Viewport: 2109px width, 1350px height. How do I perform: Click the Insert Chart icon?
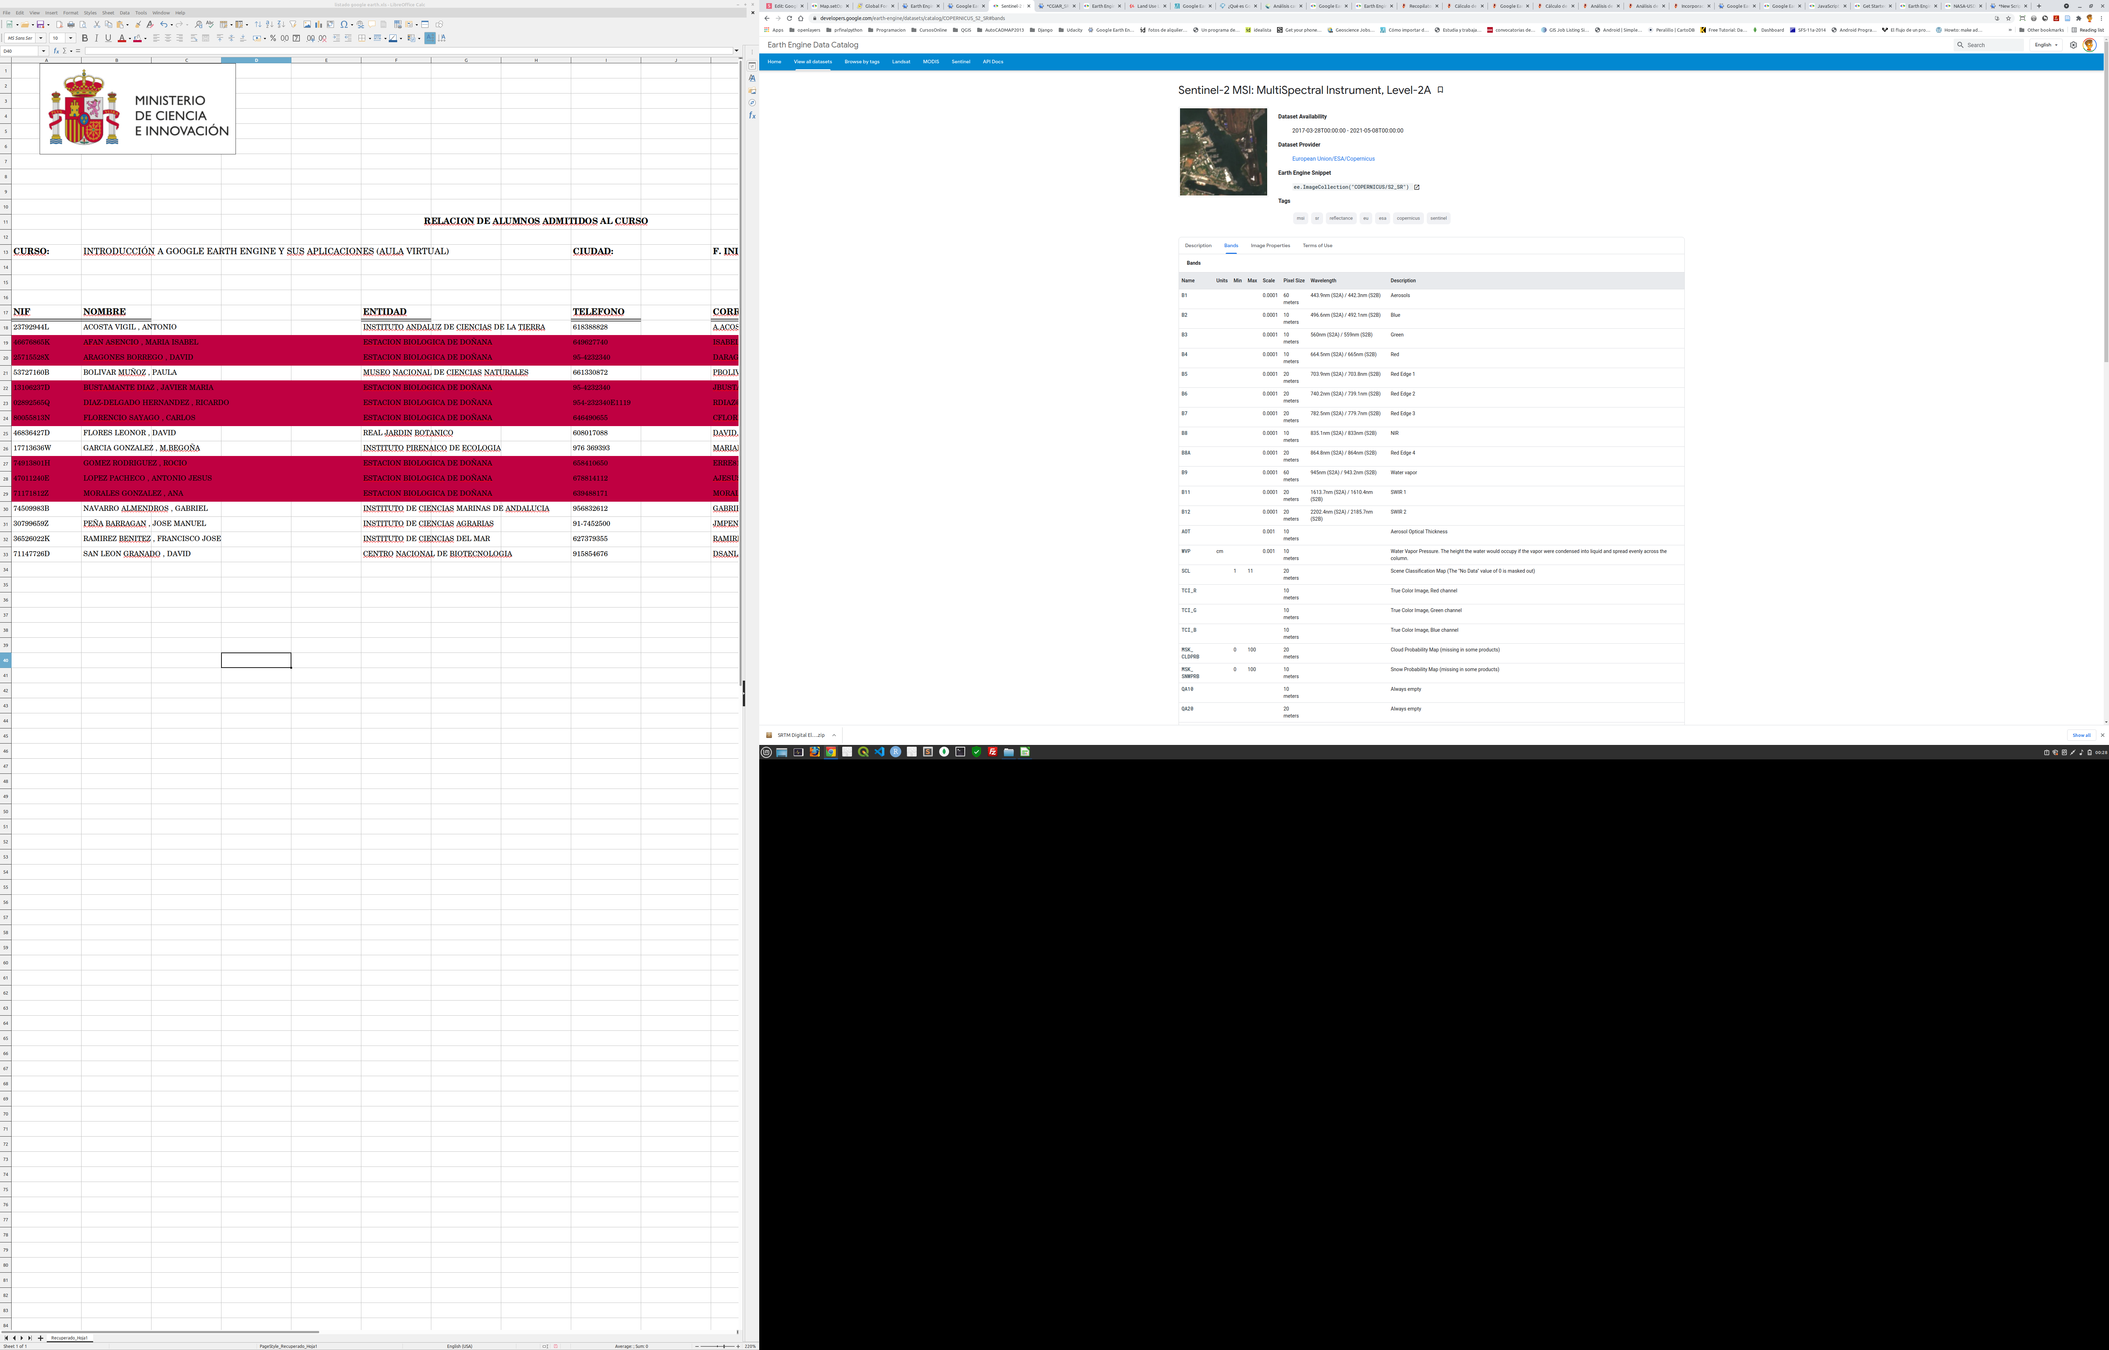[x=318, y=24]
